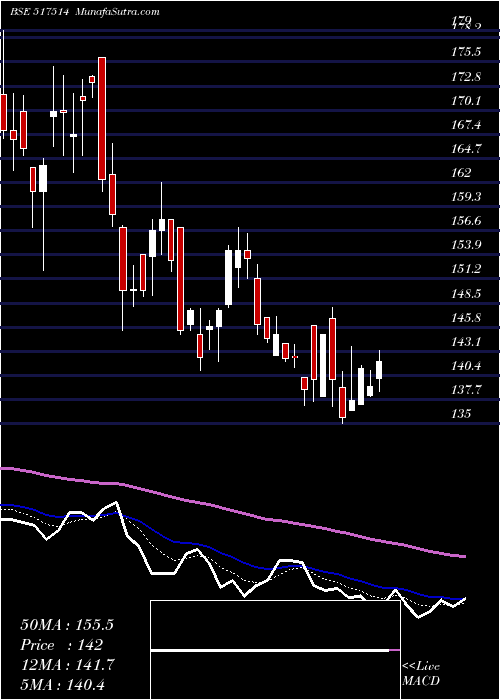Click the 5MA : 140.4 readout
Screen dimensions: 500x700
click(62, 685)
